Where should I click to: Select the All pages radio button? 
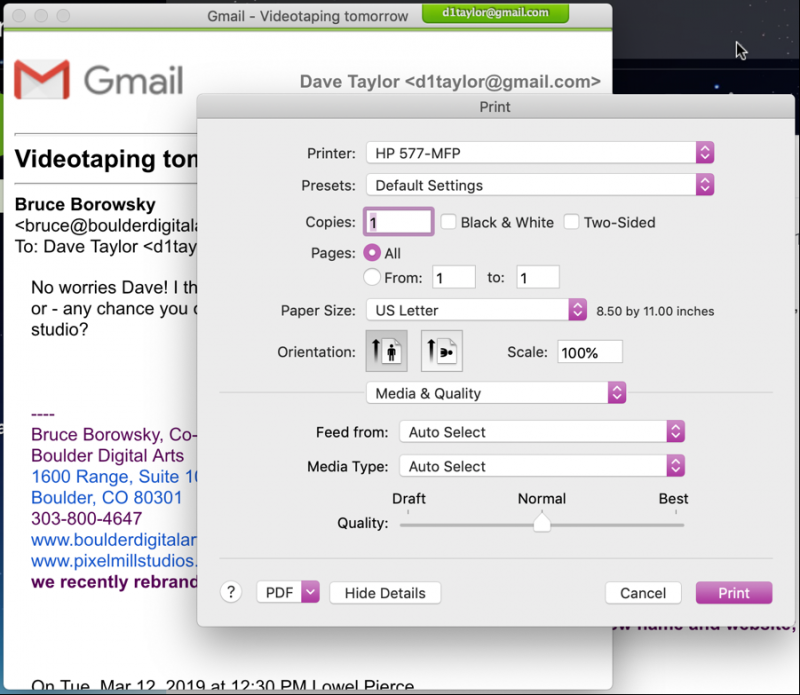[369, 253]
